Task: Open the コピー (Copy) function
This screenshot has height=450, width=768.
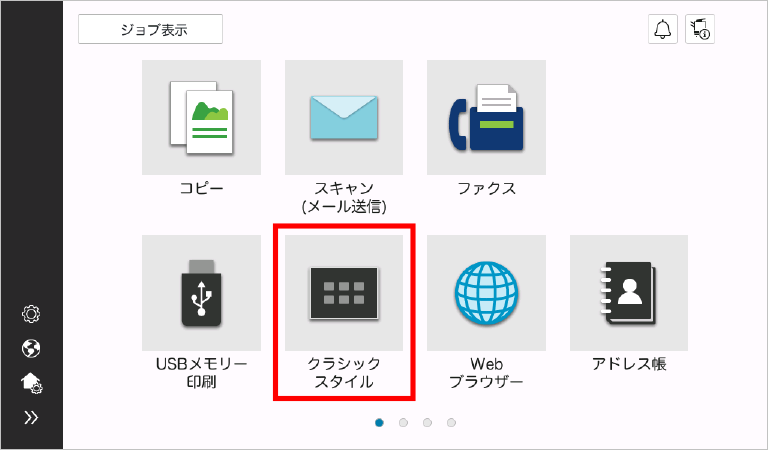Action: (201, 117)
